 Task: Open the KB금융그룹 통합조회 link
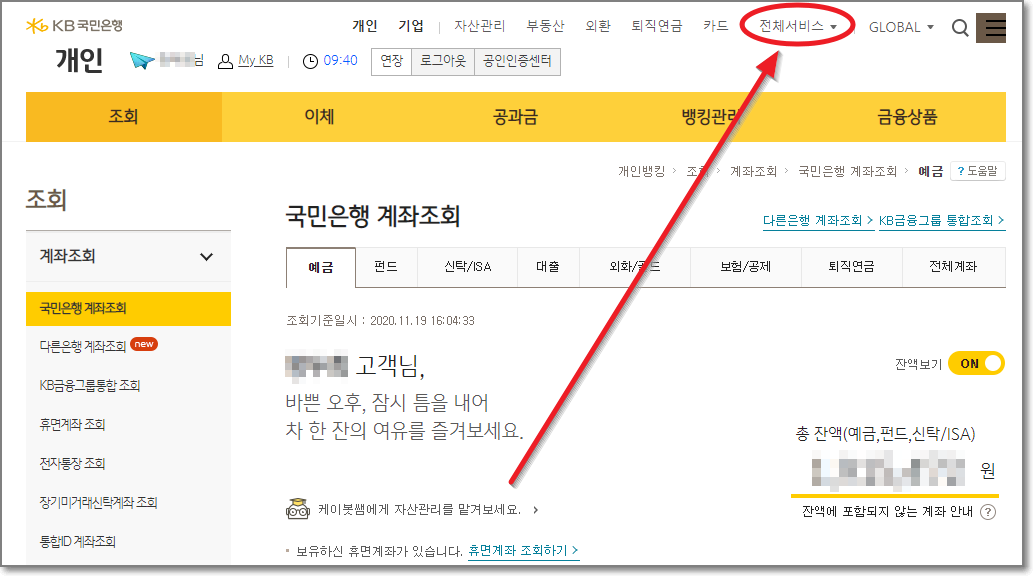click(x=942, y=221)
